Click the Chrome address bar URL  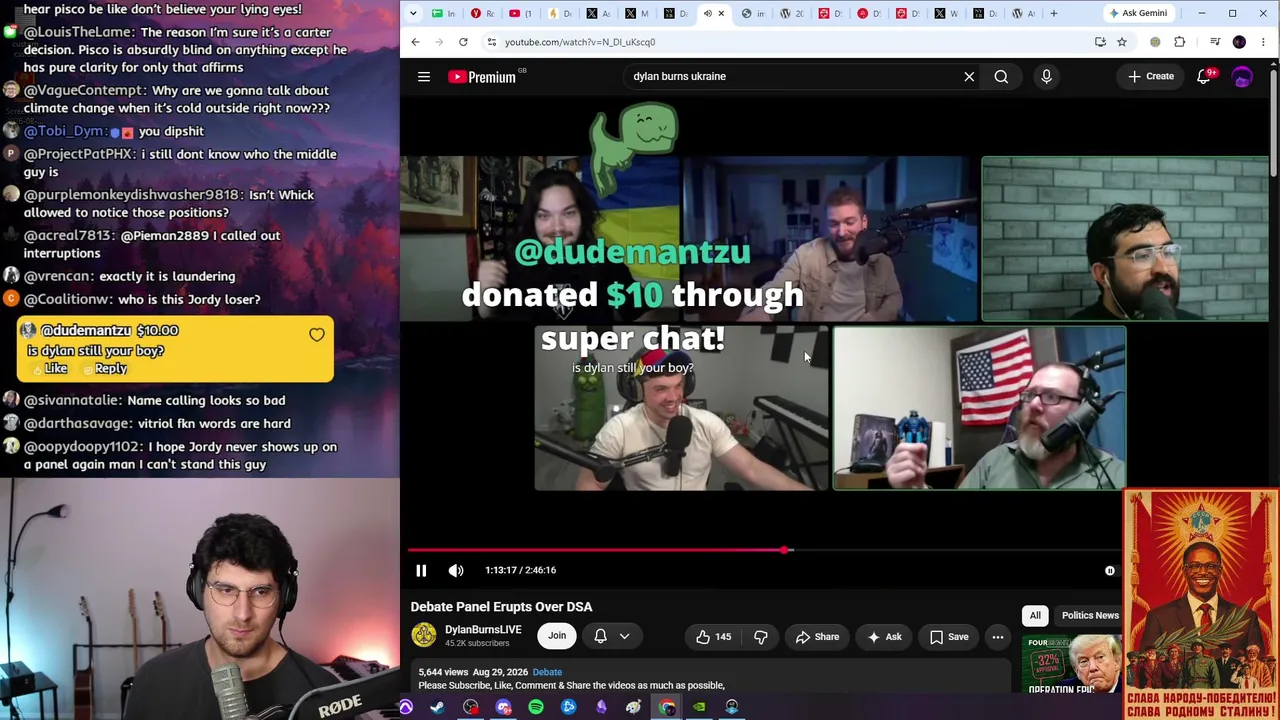580,42
